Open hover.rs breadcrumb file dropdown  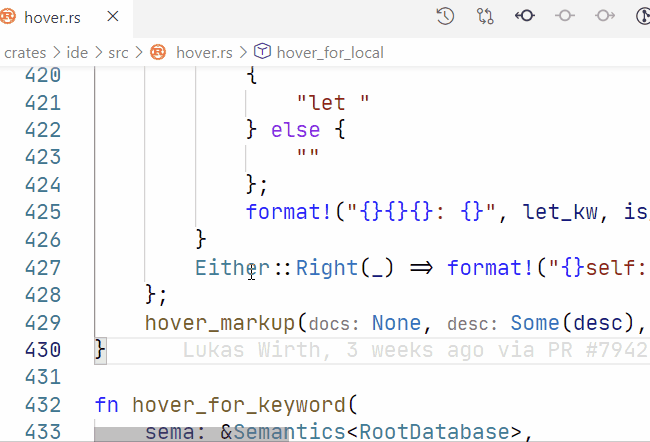coord(204,52)
